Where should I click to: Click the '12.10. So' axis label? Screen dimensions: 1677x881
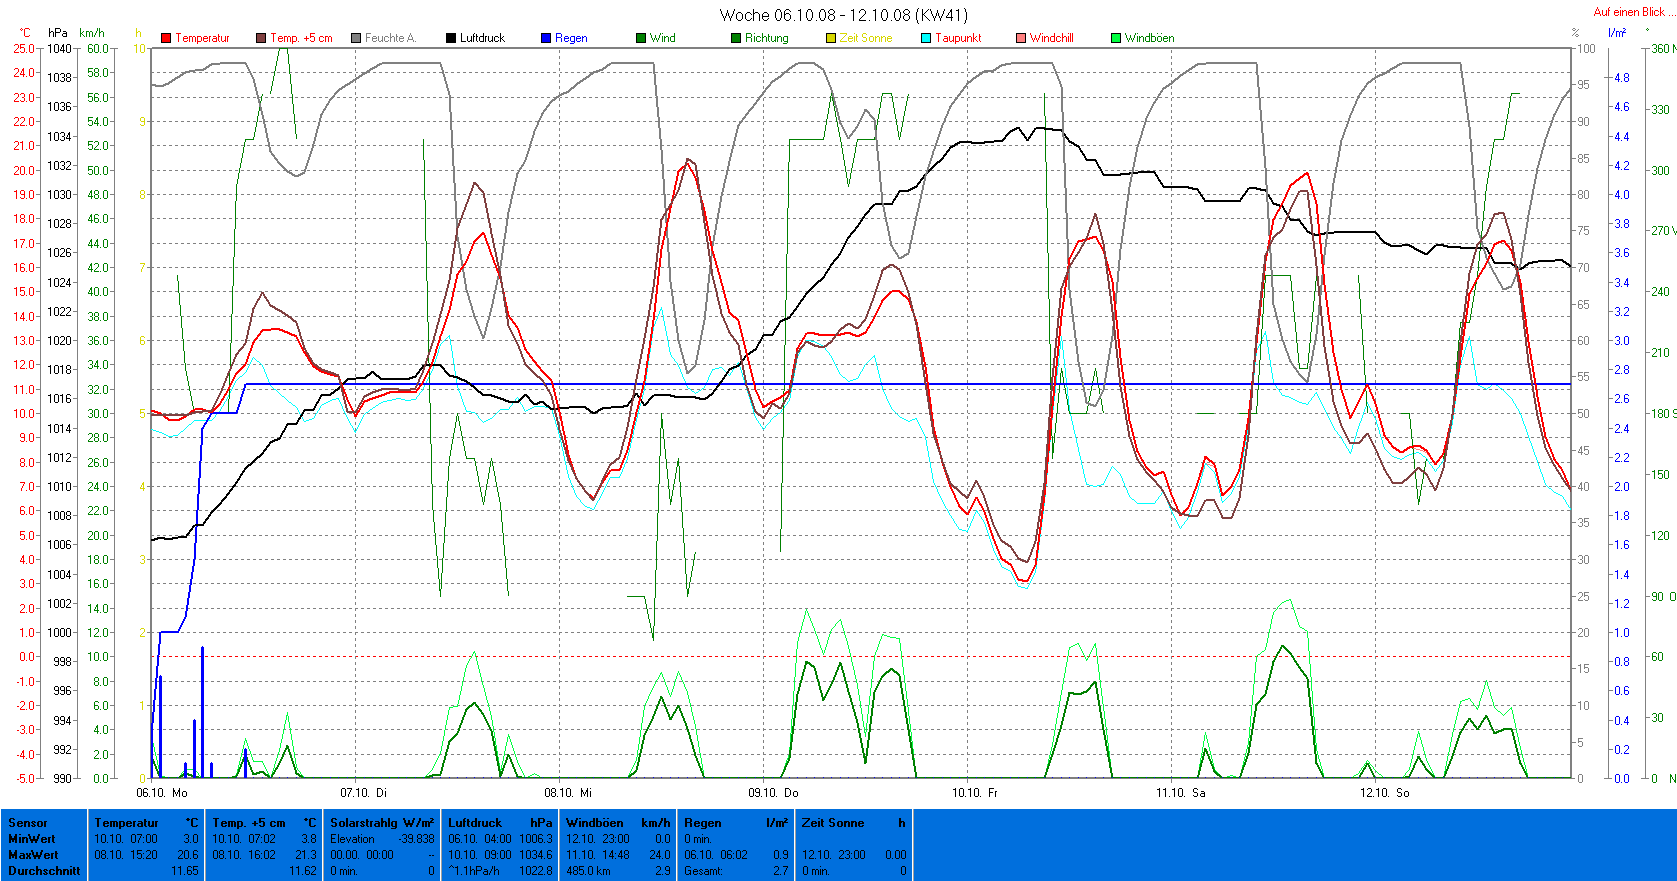click(x=1384, y=793)
